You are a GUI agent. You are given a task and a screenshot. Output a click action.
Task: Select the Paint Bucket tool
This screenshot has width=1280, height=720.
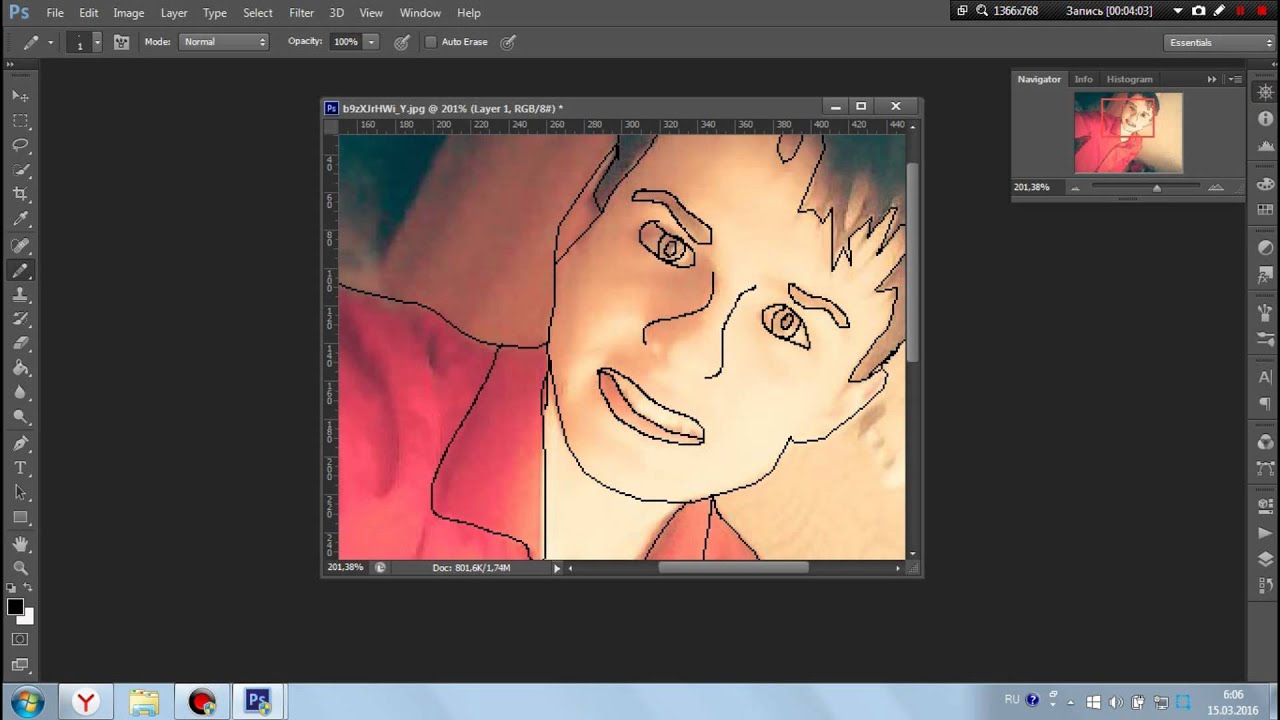coord(20,369)
